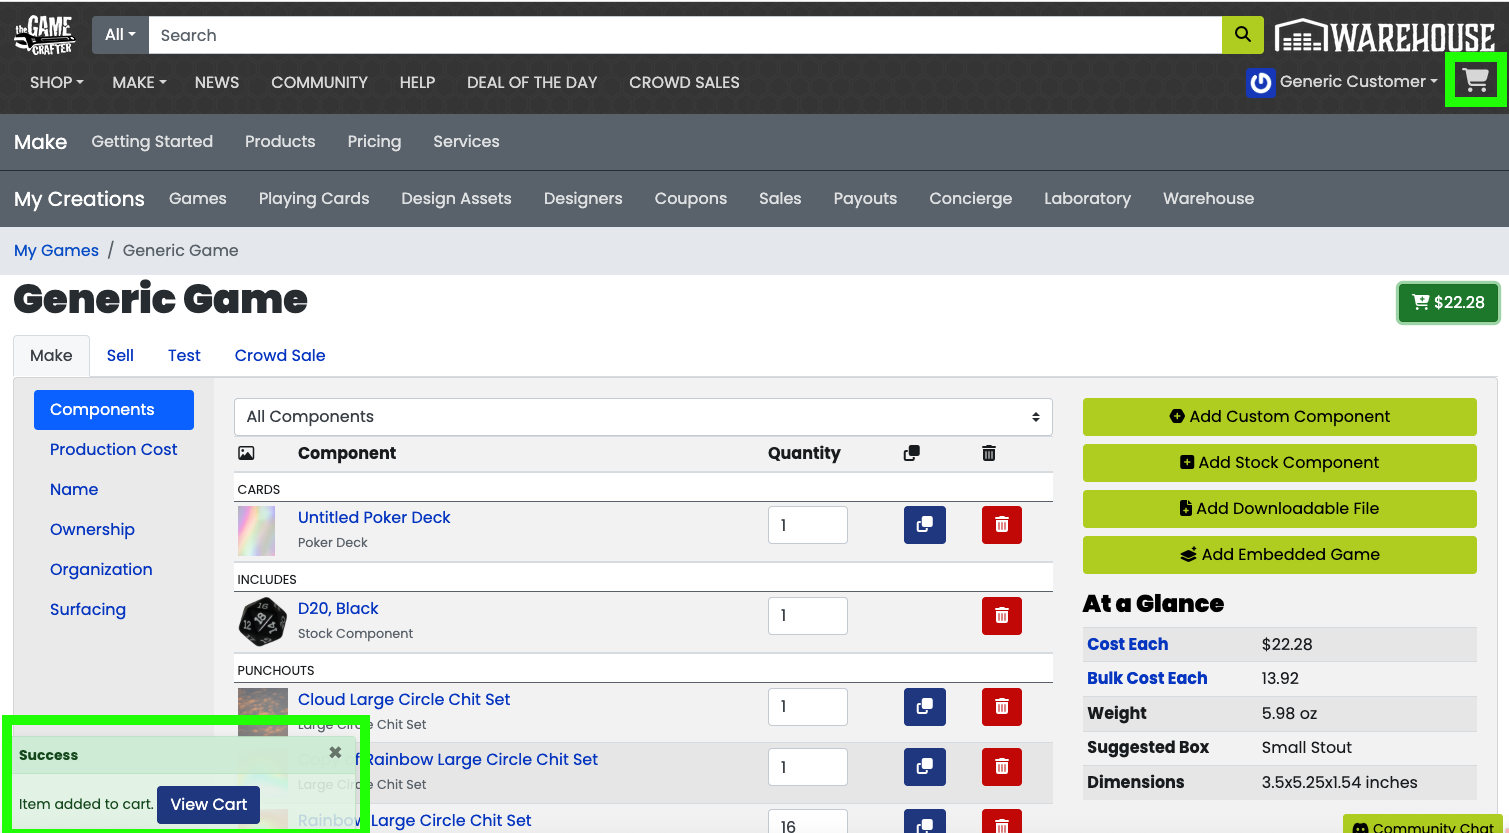The width and height of the screenshot is (1509, 833).
Task: Open the Bulk Cost Each link
Action: pyautogui.click(x=1147, y=678)
